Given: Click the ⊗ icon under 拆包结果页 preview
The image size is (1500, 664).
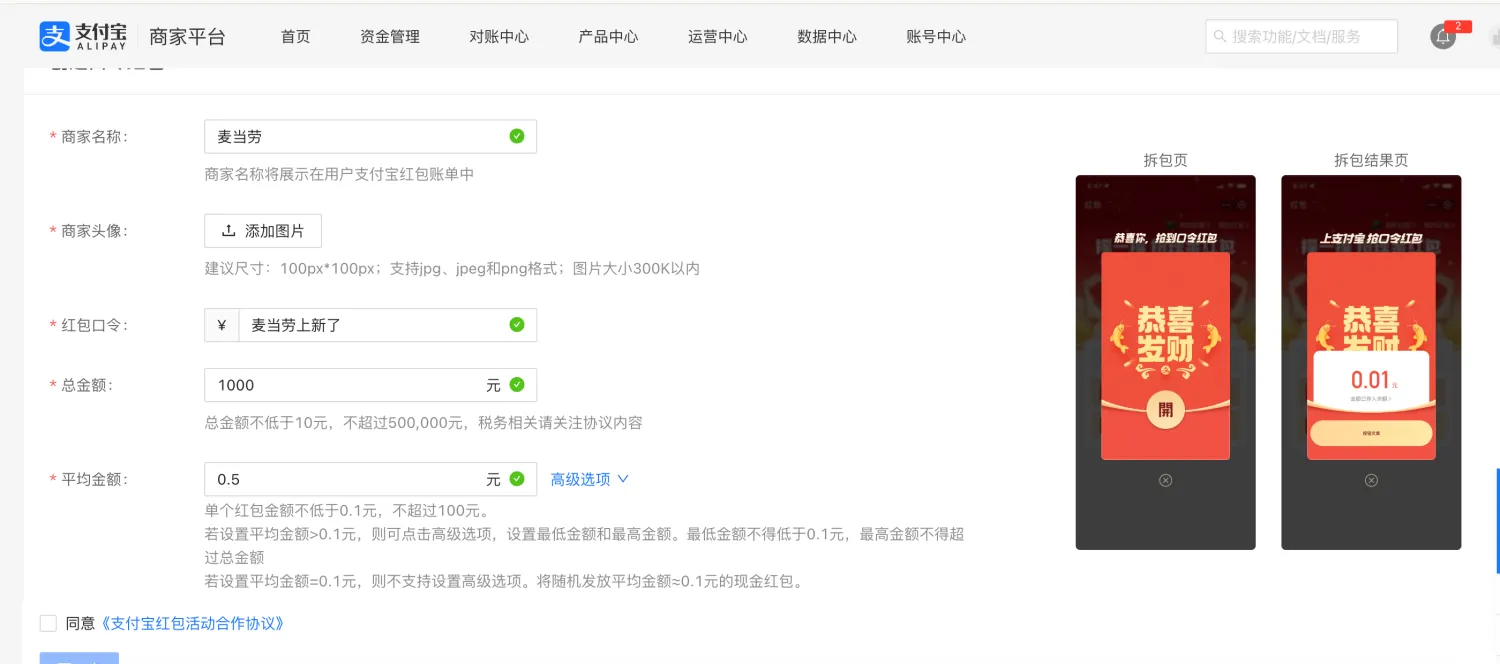Looking at the screenshot, I should pyautogui.click(x=1371, y=480).
